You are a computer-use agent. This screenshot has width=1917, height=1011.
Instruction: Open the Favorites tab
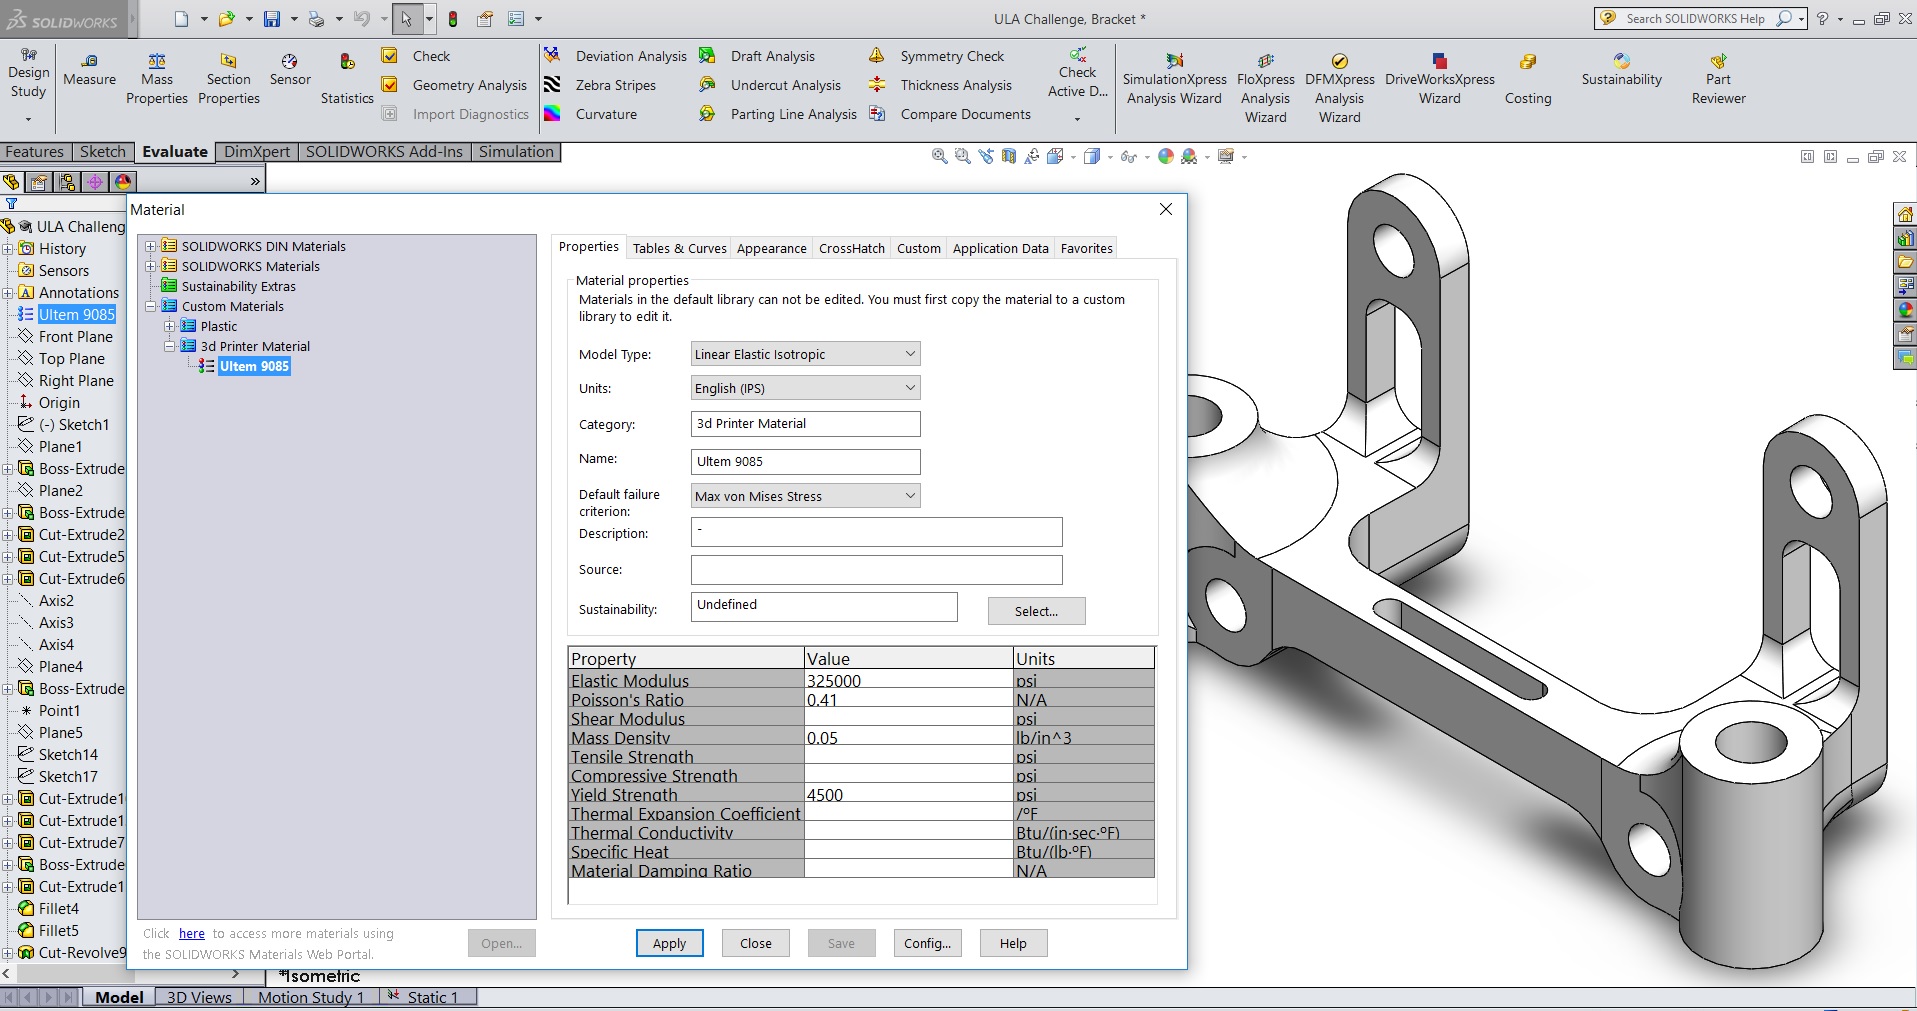(x=1086, y=248)
